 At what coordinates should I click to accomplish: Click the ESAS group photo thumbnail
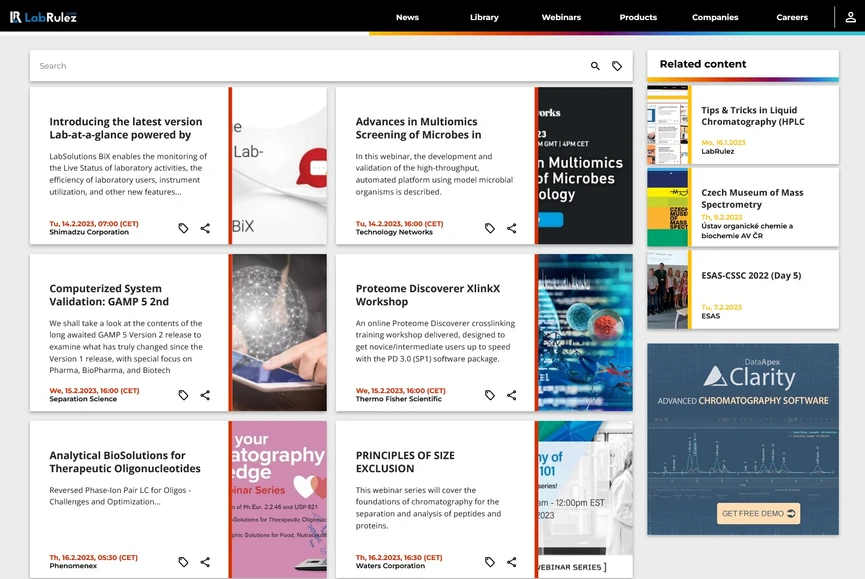coord(668,290)
